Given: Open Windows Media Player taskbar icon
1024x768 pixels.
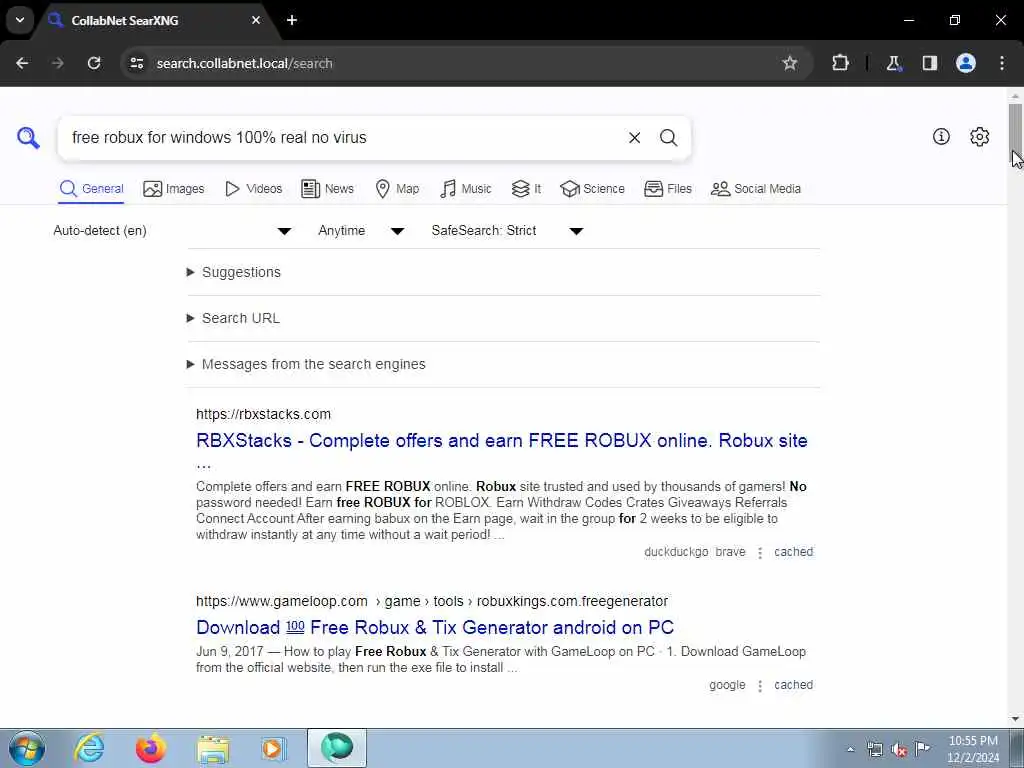Looking at the screenshot, I should (274, 748).
